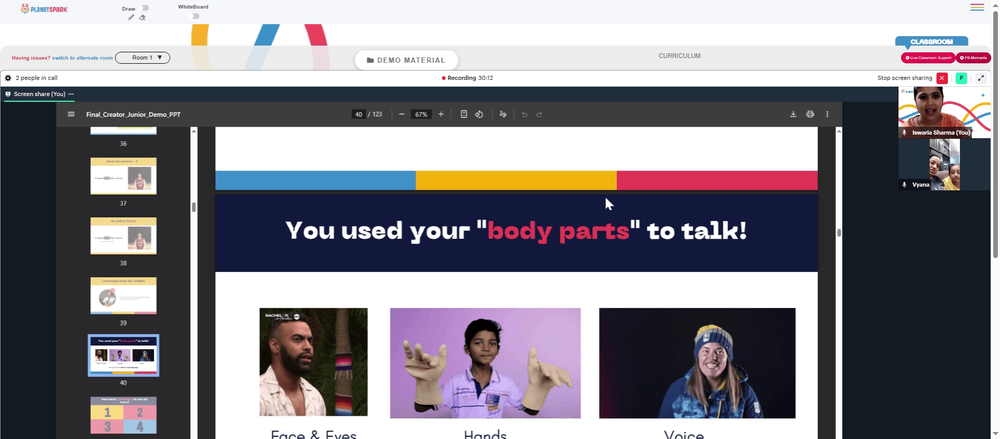Stop screen sharing with red X button
1000x439 pixels.
click(942, 78)
